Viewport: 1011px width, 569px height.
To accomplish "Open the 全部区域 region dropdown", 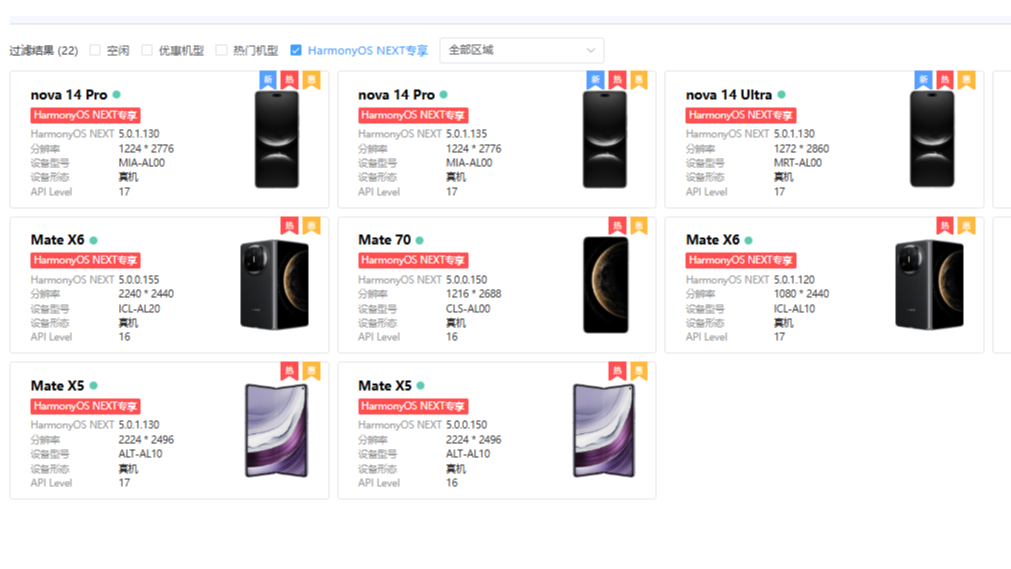I will coord(521,50).
